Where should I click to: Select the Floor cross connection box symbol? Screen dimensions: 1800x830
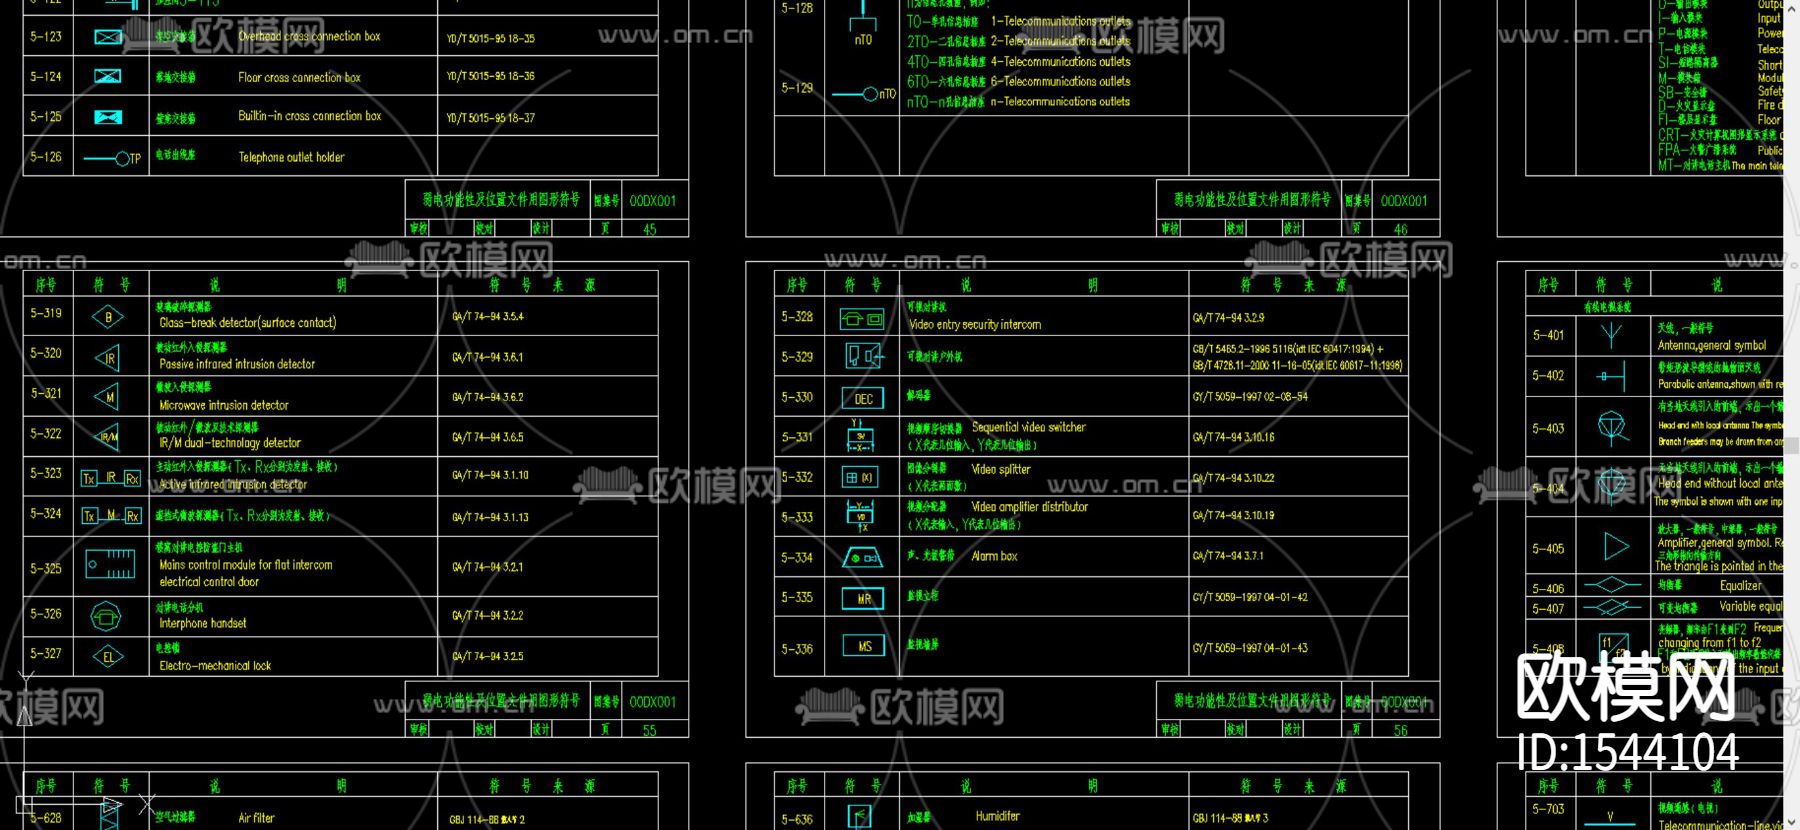pyautogui.click(x=108, y=76)
